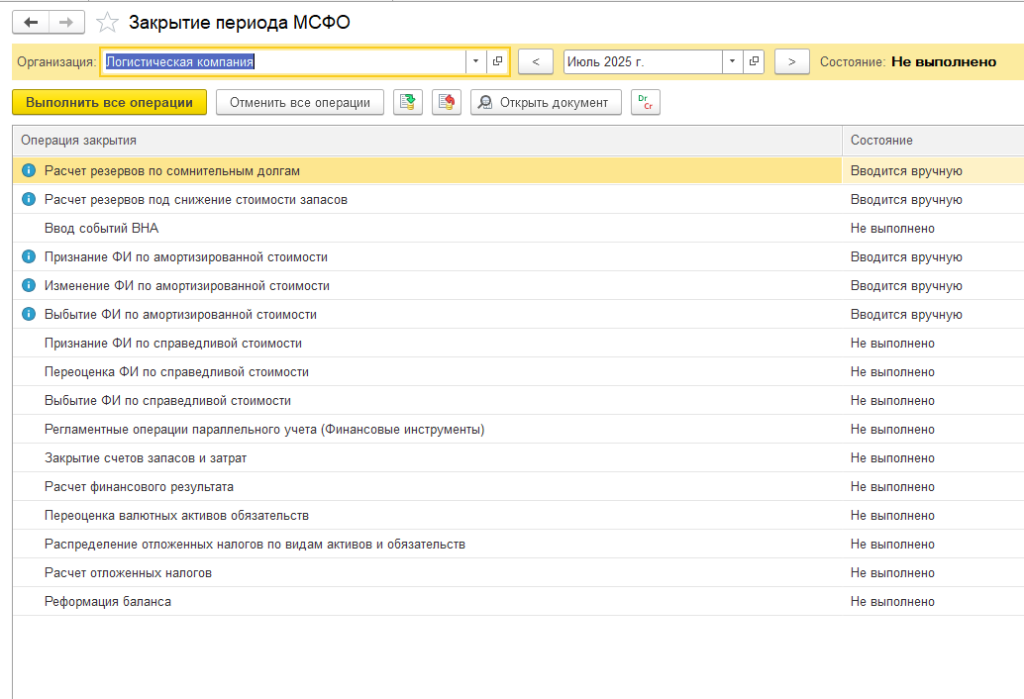Click the green-arrow execute operation icon
This screenshot has width=1024, height=699.
click(407, 103)
